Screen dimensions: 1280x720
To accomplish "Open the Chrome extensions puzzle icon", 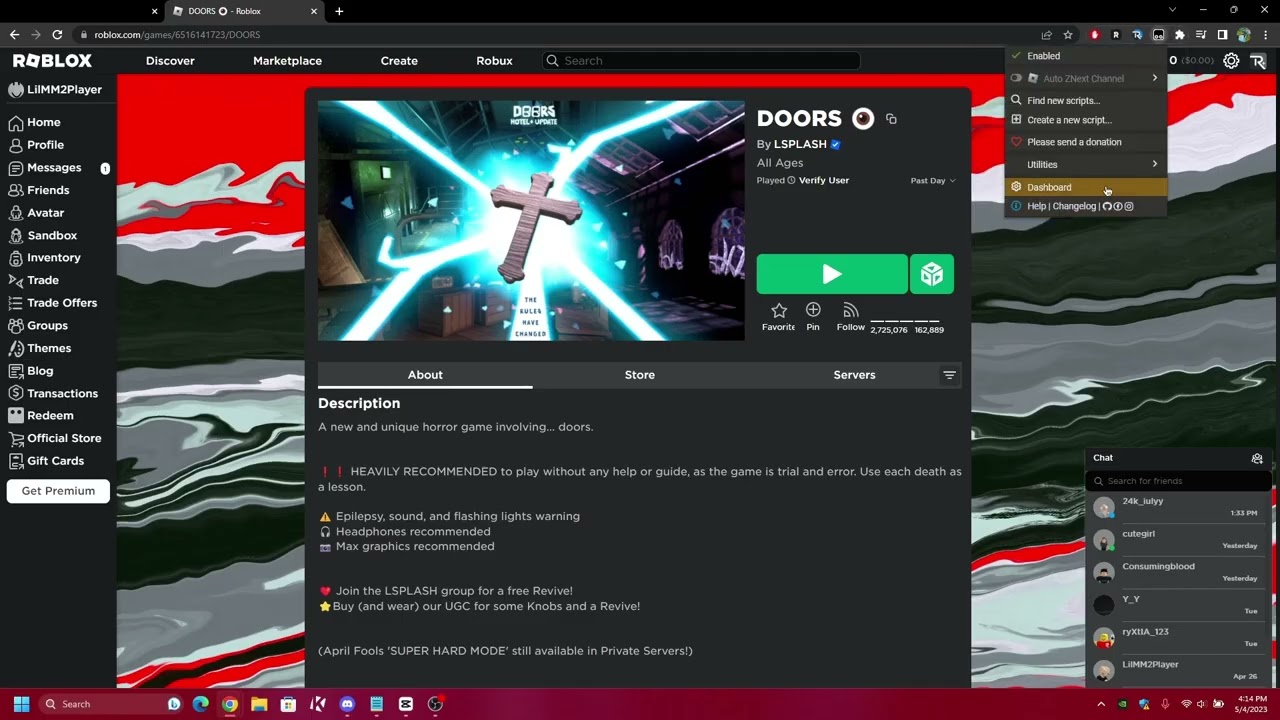I will pyautogui.click(x=1180, y=35).
